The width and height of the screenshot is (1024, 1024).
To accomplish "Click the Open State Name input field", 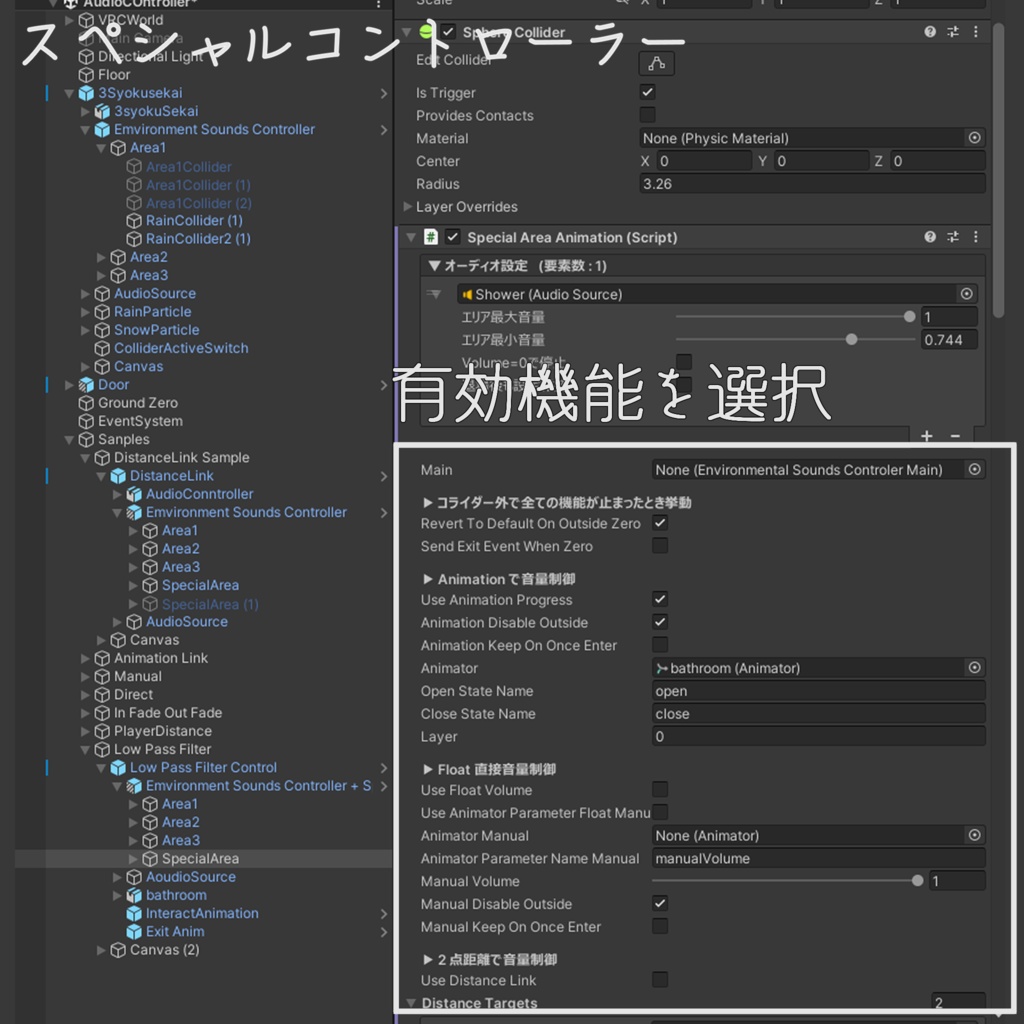I will click(x=818, y=690).
